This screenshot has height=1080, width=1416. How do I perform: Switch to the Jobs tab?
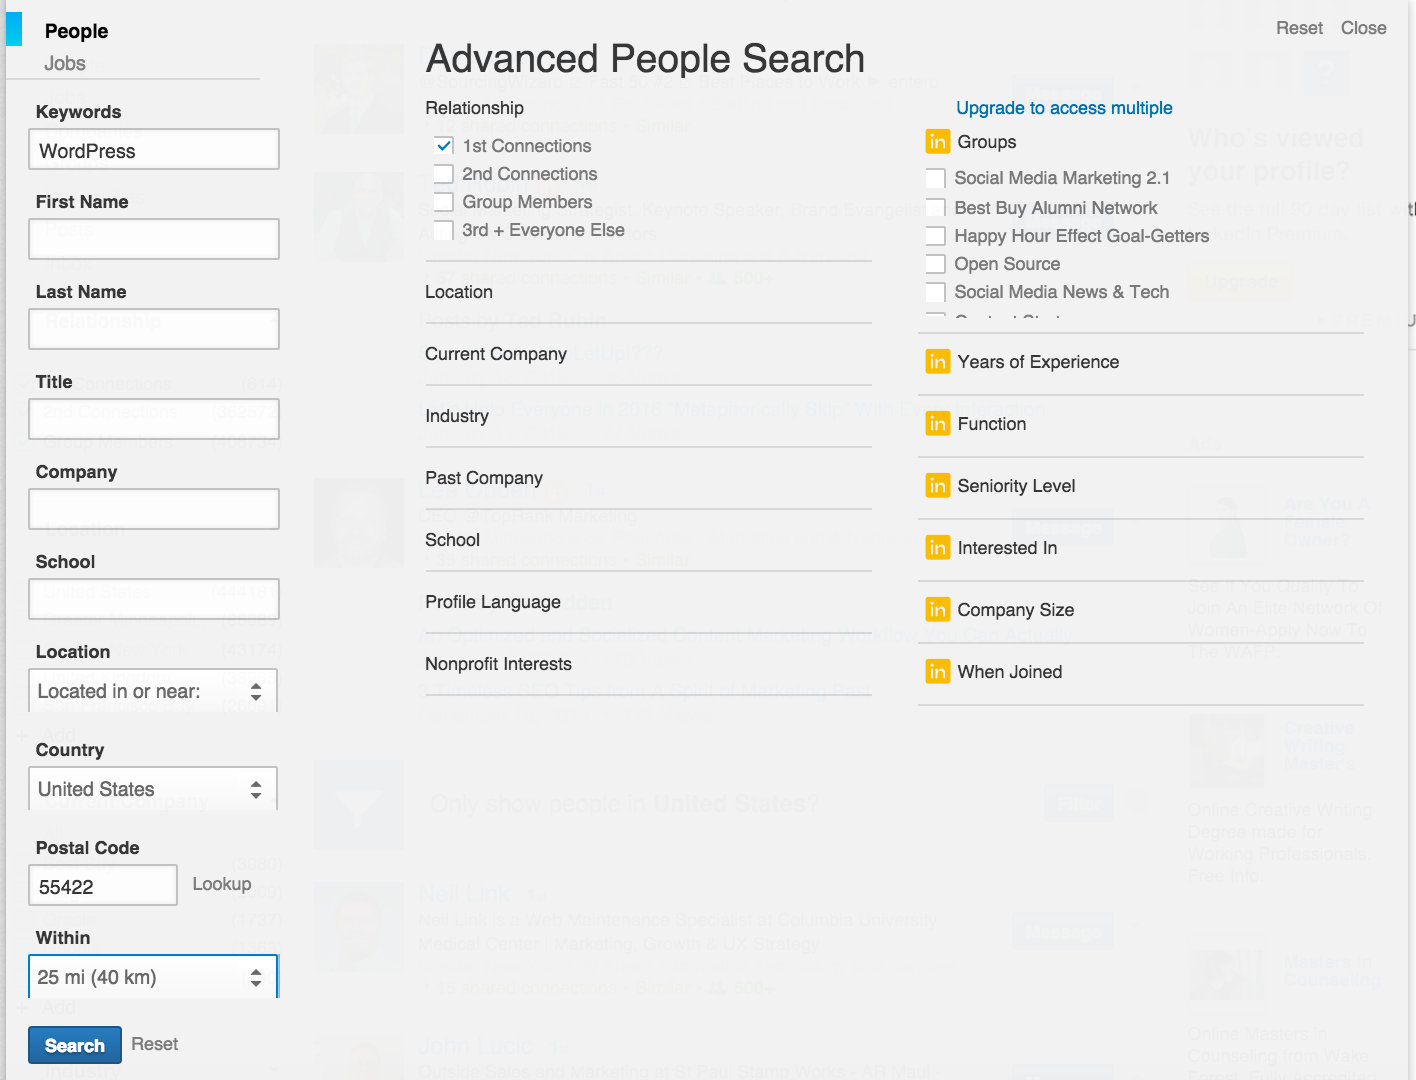[x=65, y=62]
